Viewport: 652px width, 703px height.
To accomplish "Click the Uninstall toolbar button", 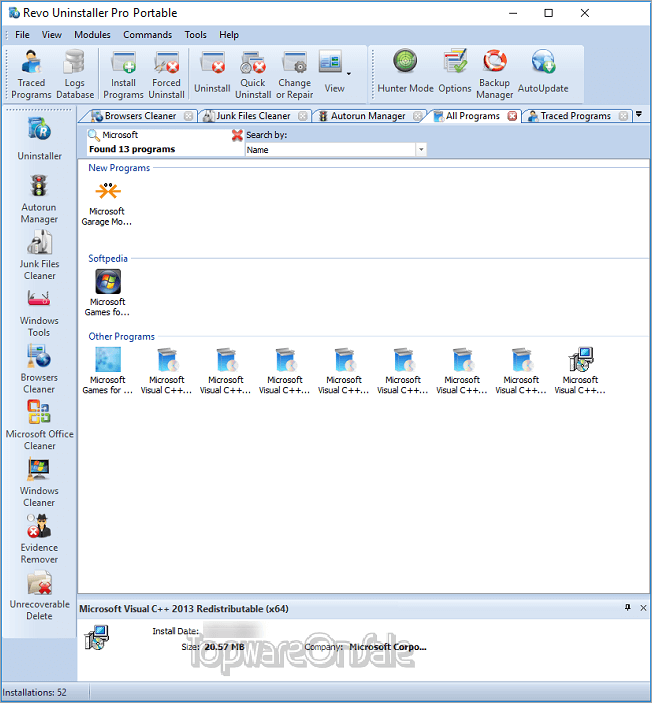I will pyautogui.click(x=212, y=72).
